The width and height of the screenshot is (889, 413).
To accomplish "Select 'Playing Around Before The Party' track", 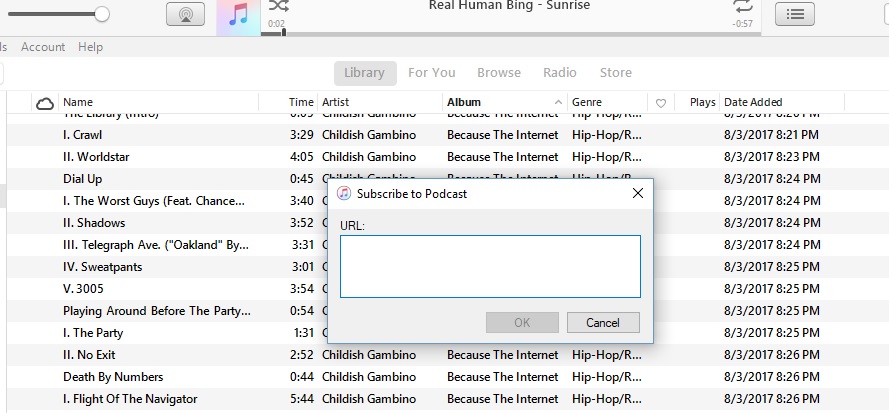I will pyautogui.click(x=157, y=311).
